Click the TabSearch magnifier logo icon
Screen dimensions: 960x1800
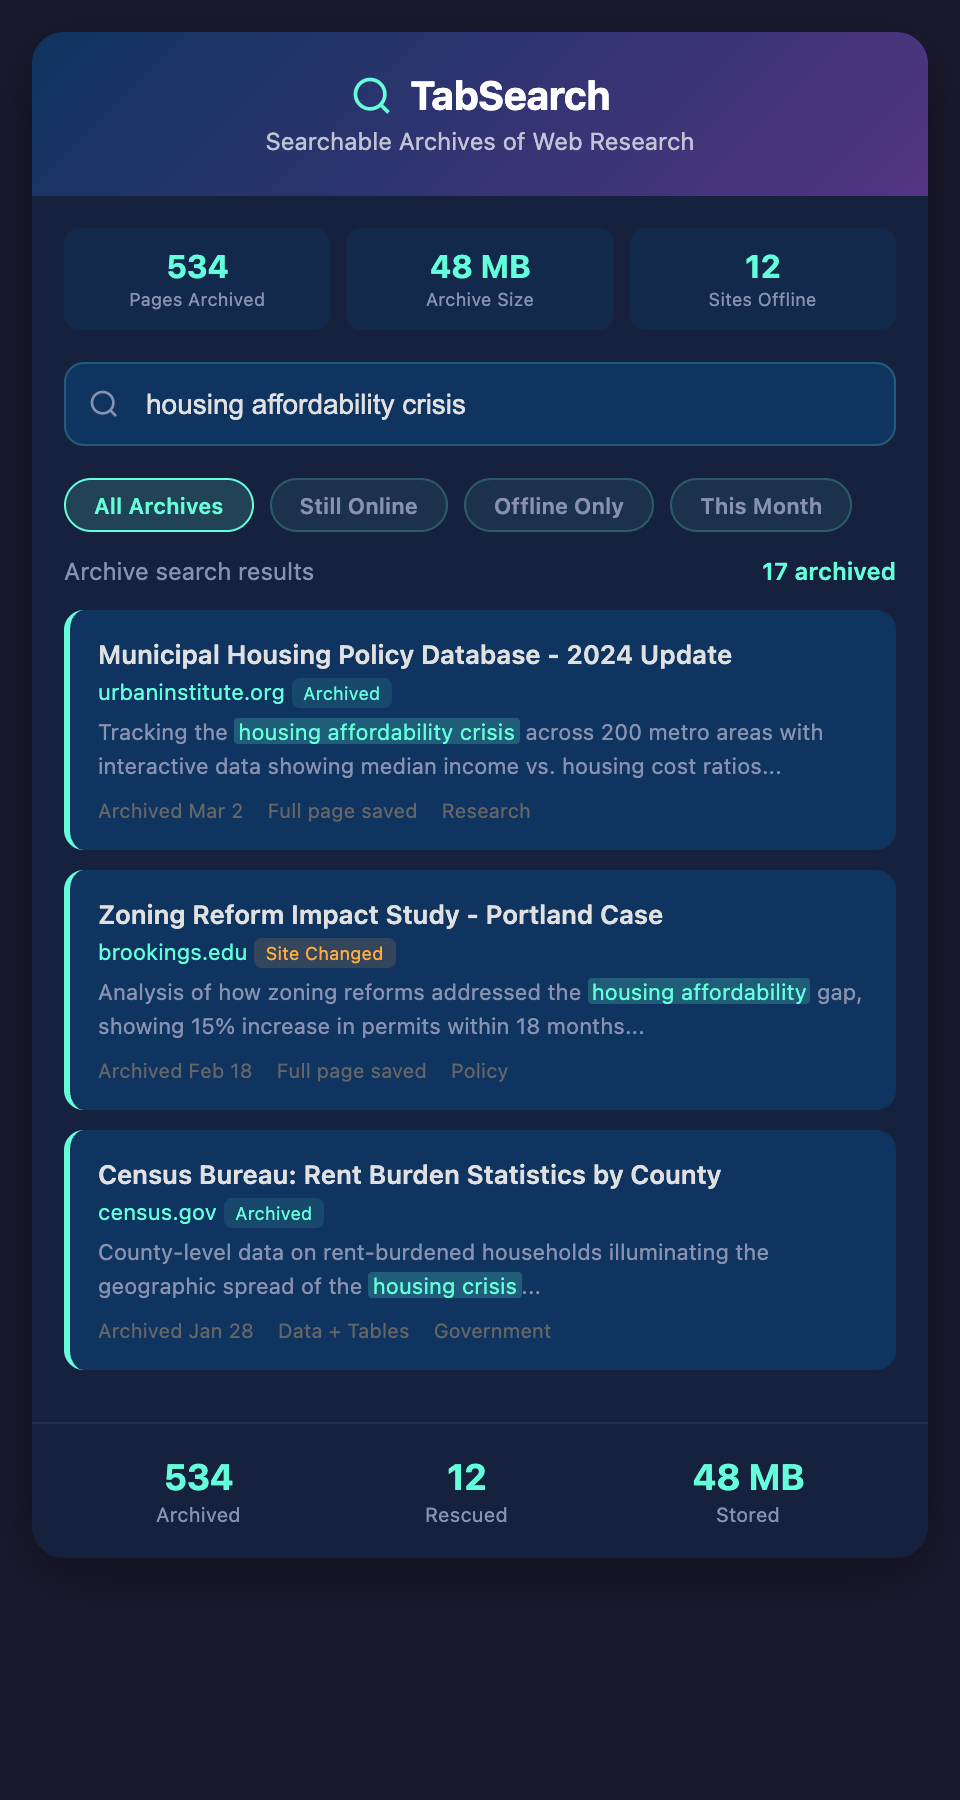[372, 96]
